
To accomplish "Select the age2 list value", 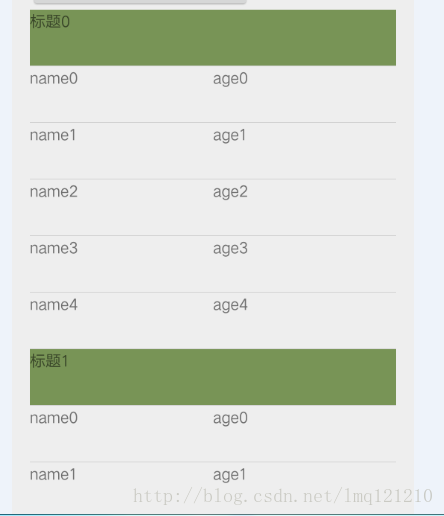I will click(230, 192).
